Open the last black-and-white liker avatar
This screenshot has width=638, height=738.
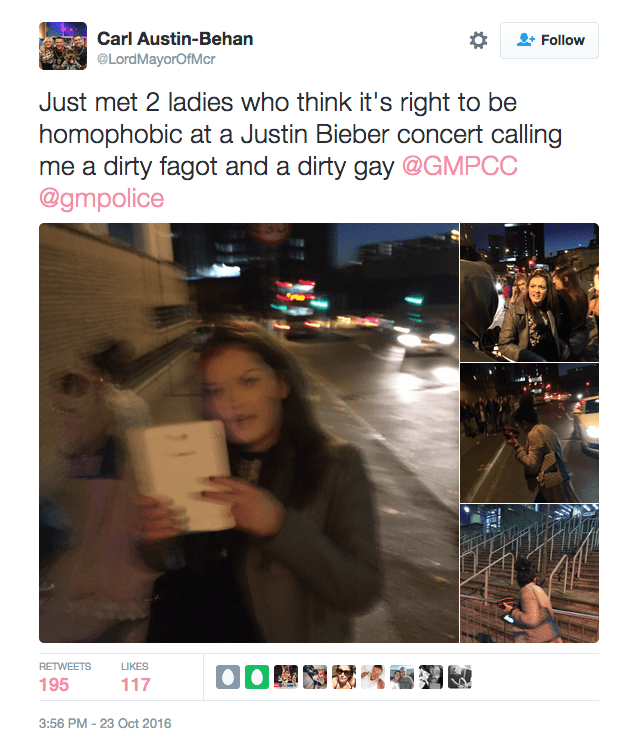click(460, 677)
